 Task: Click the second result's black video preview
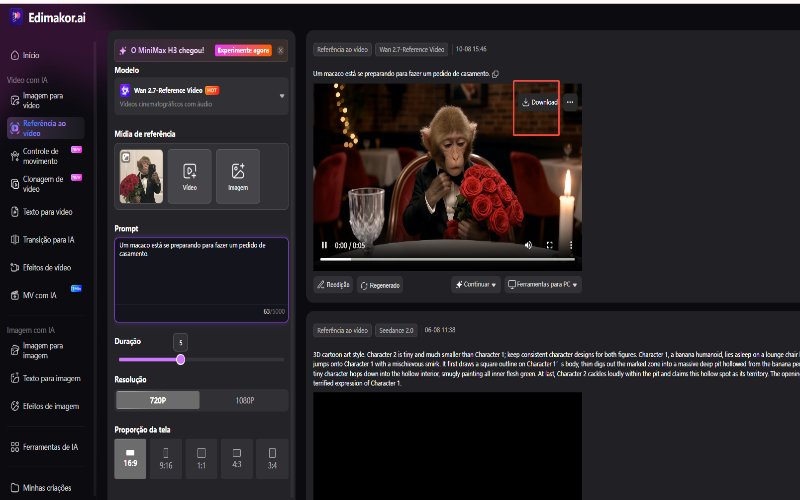(x=447, y=446)
